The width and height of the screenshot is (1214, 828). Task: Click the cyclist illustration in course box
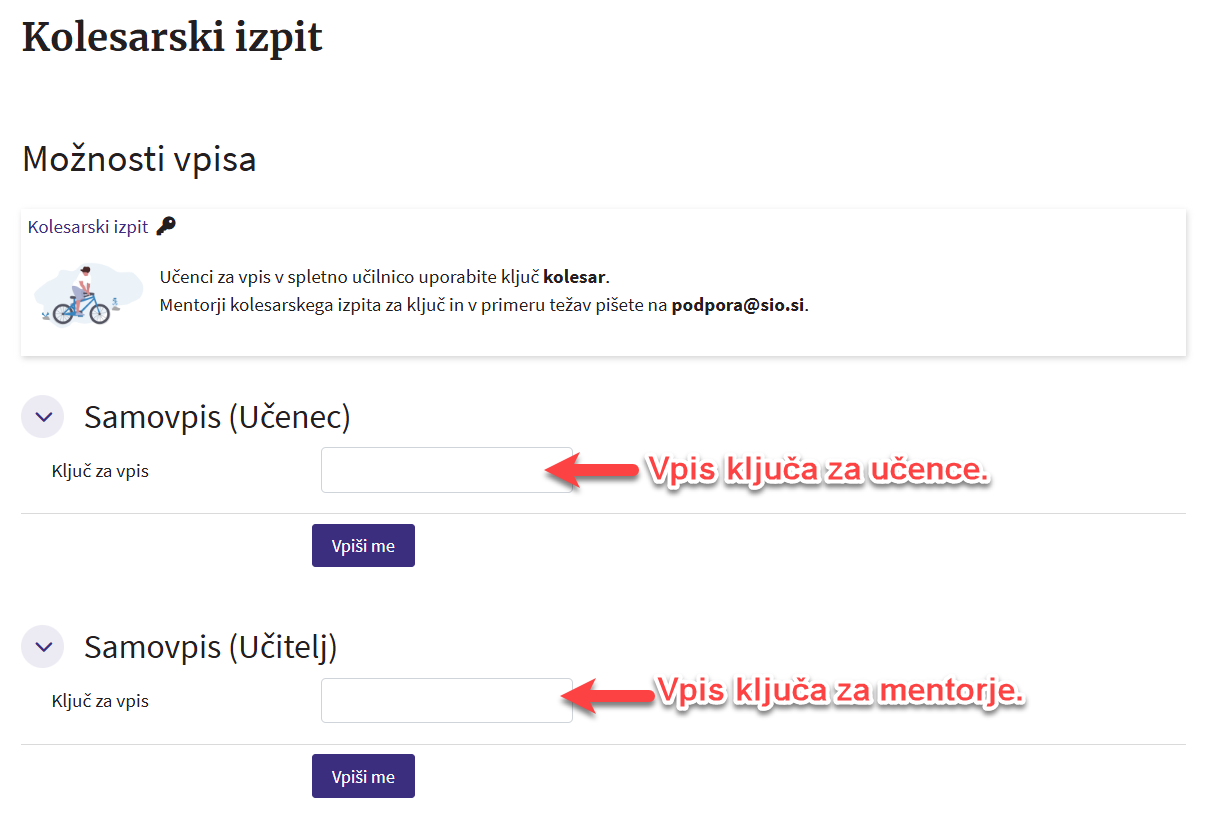81,295
